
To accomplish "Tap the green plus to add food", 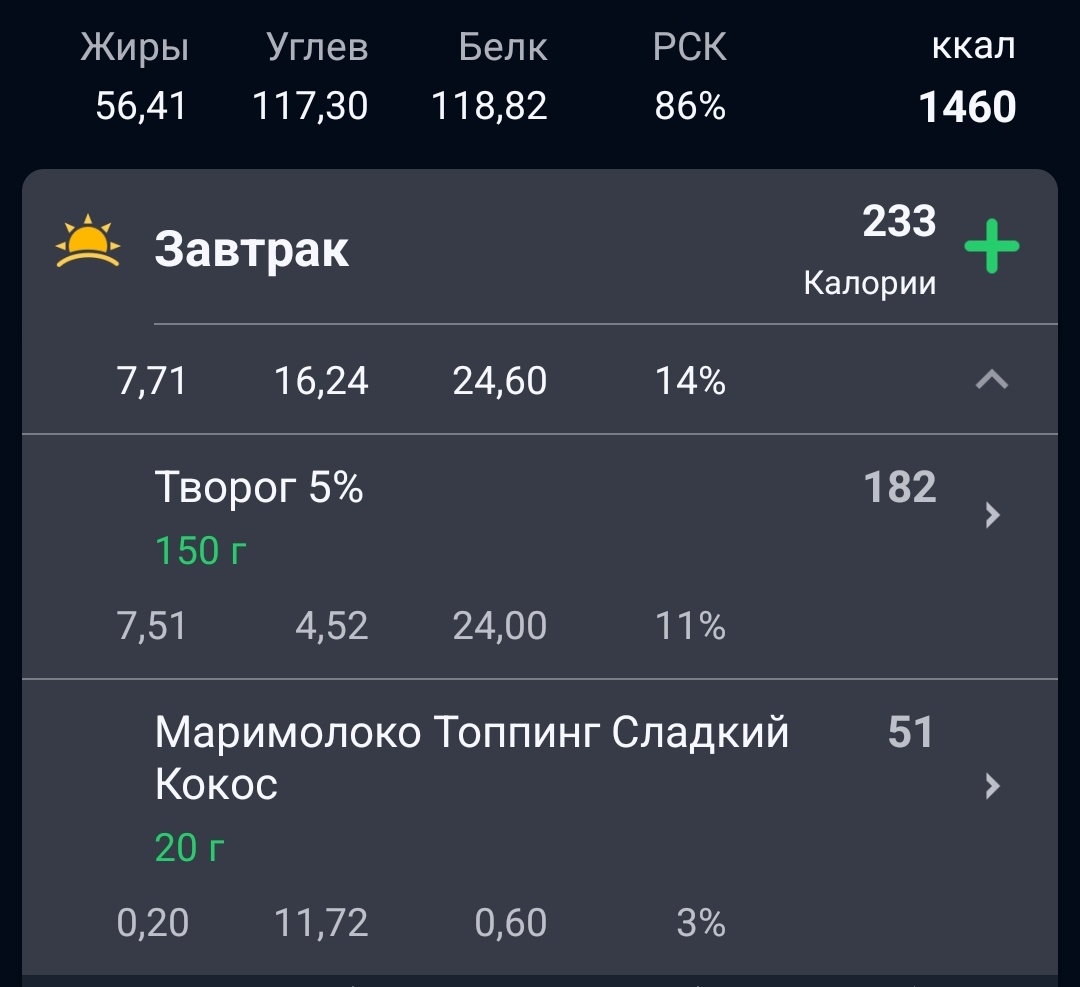I will coord(993,245).
